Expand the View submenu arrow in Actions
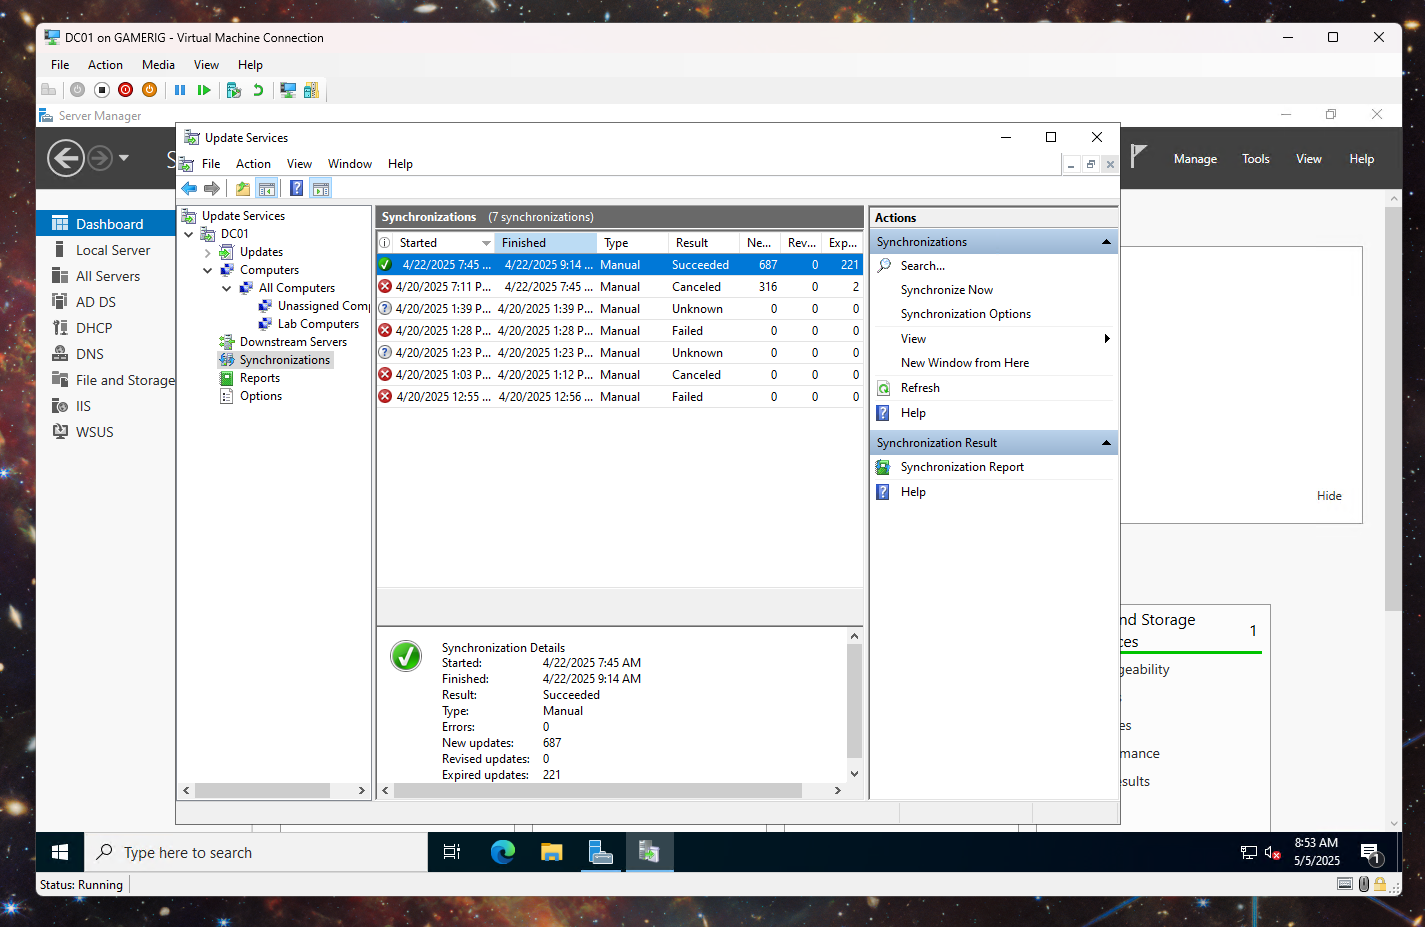1425x927 pixels. click(1107, 339)
